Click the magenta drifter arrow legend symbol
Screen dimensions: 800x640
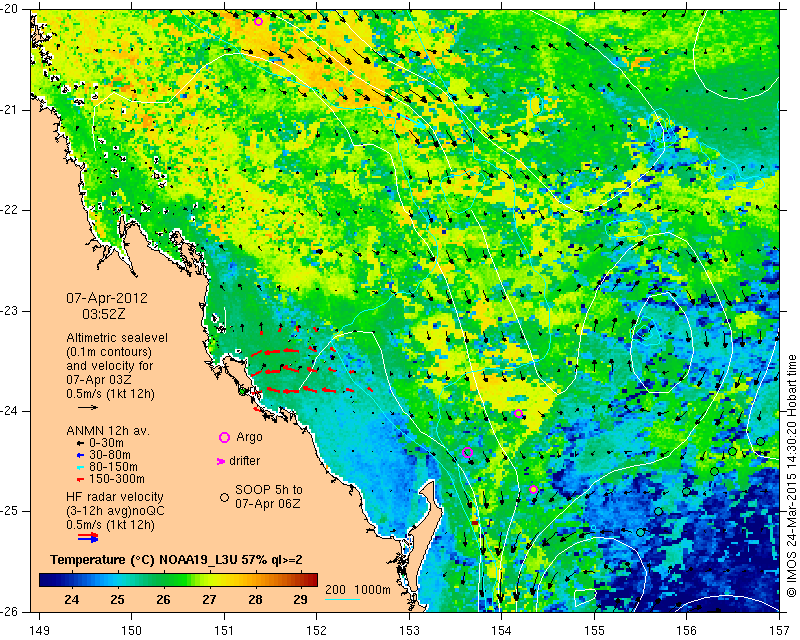click(221, 461)
